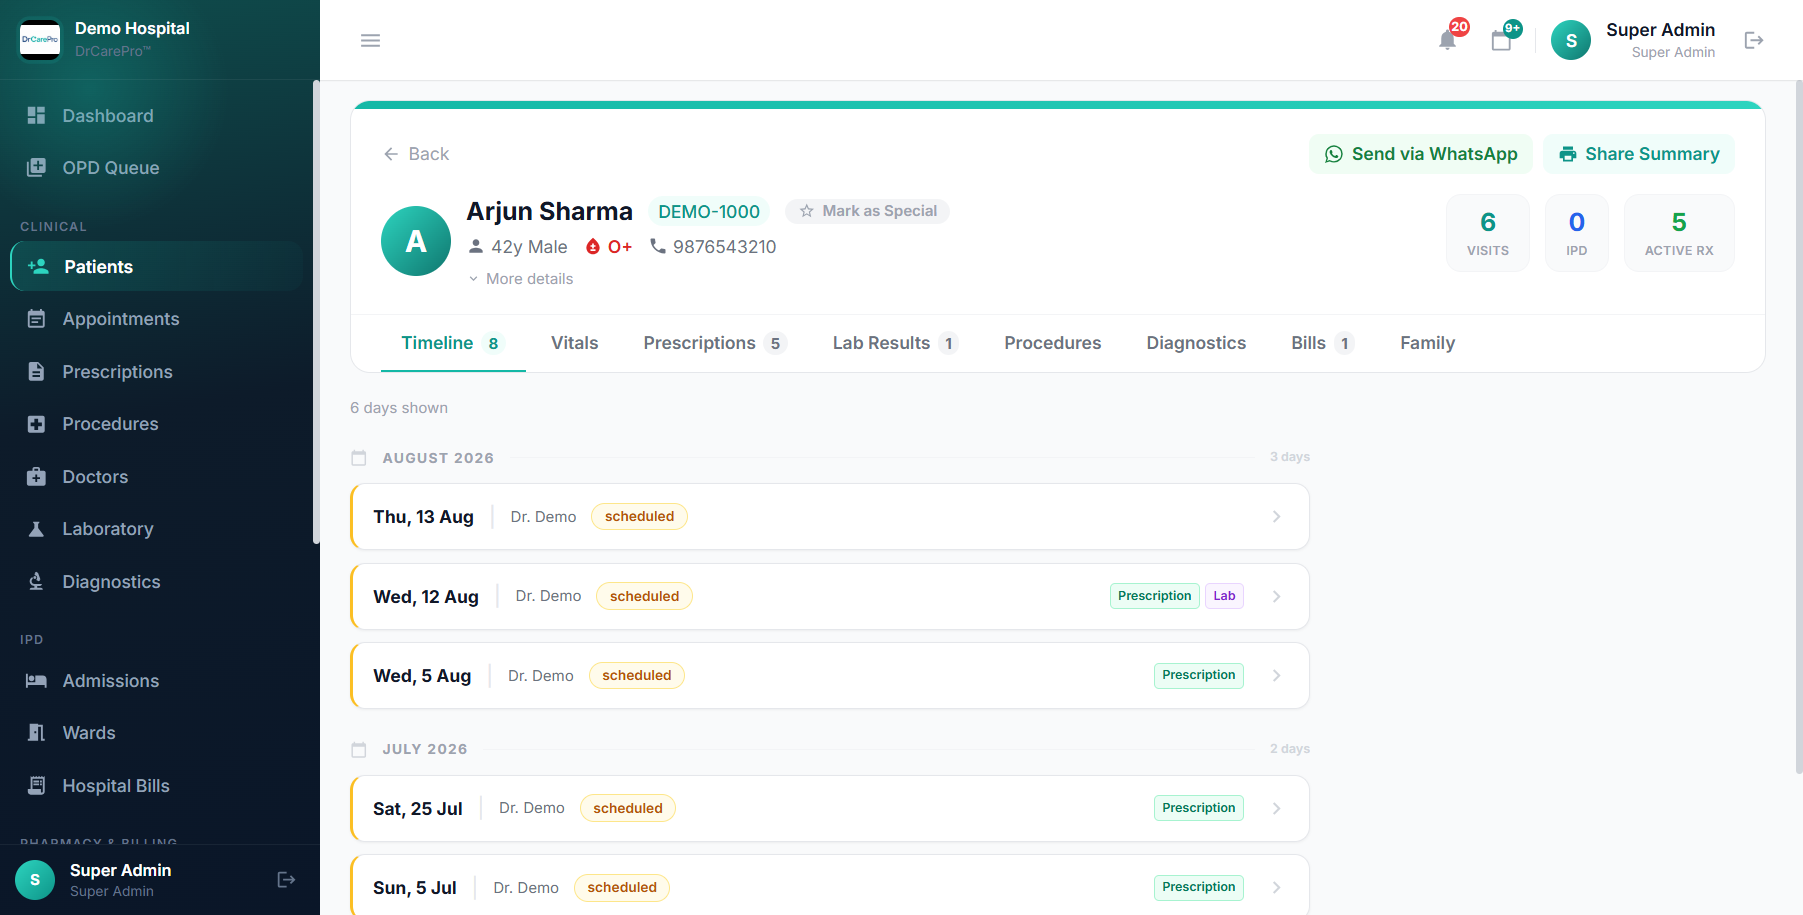Screen dimensions: 1803x915
Task: Select Patients in the sidebar
Action: point(157,267)
